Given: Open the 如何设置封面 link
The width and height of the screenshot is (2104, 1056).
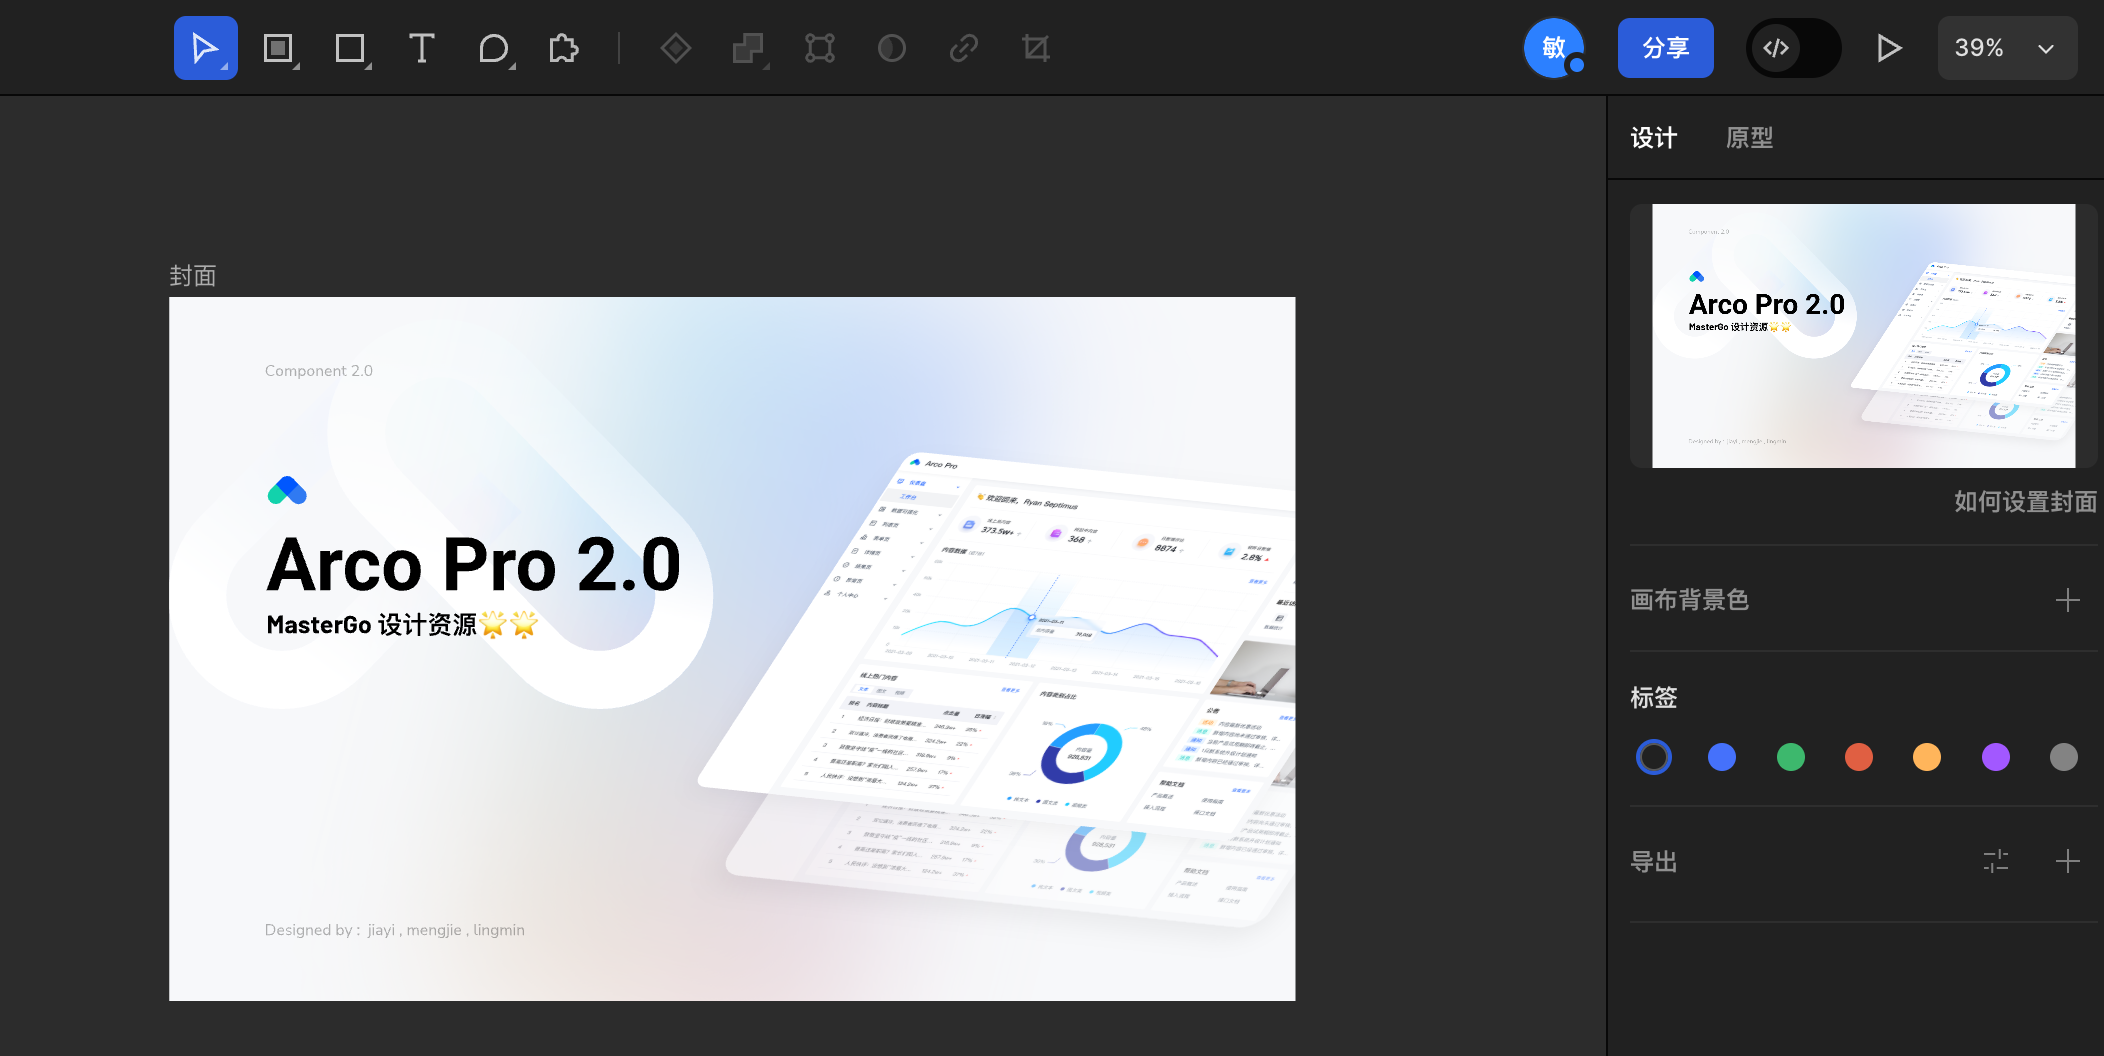Looking at the screenshot, I should (x=2025, y=502).
